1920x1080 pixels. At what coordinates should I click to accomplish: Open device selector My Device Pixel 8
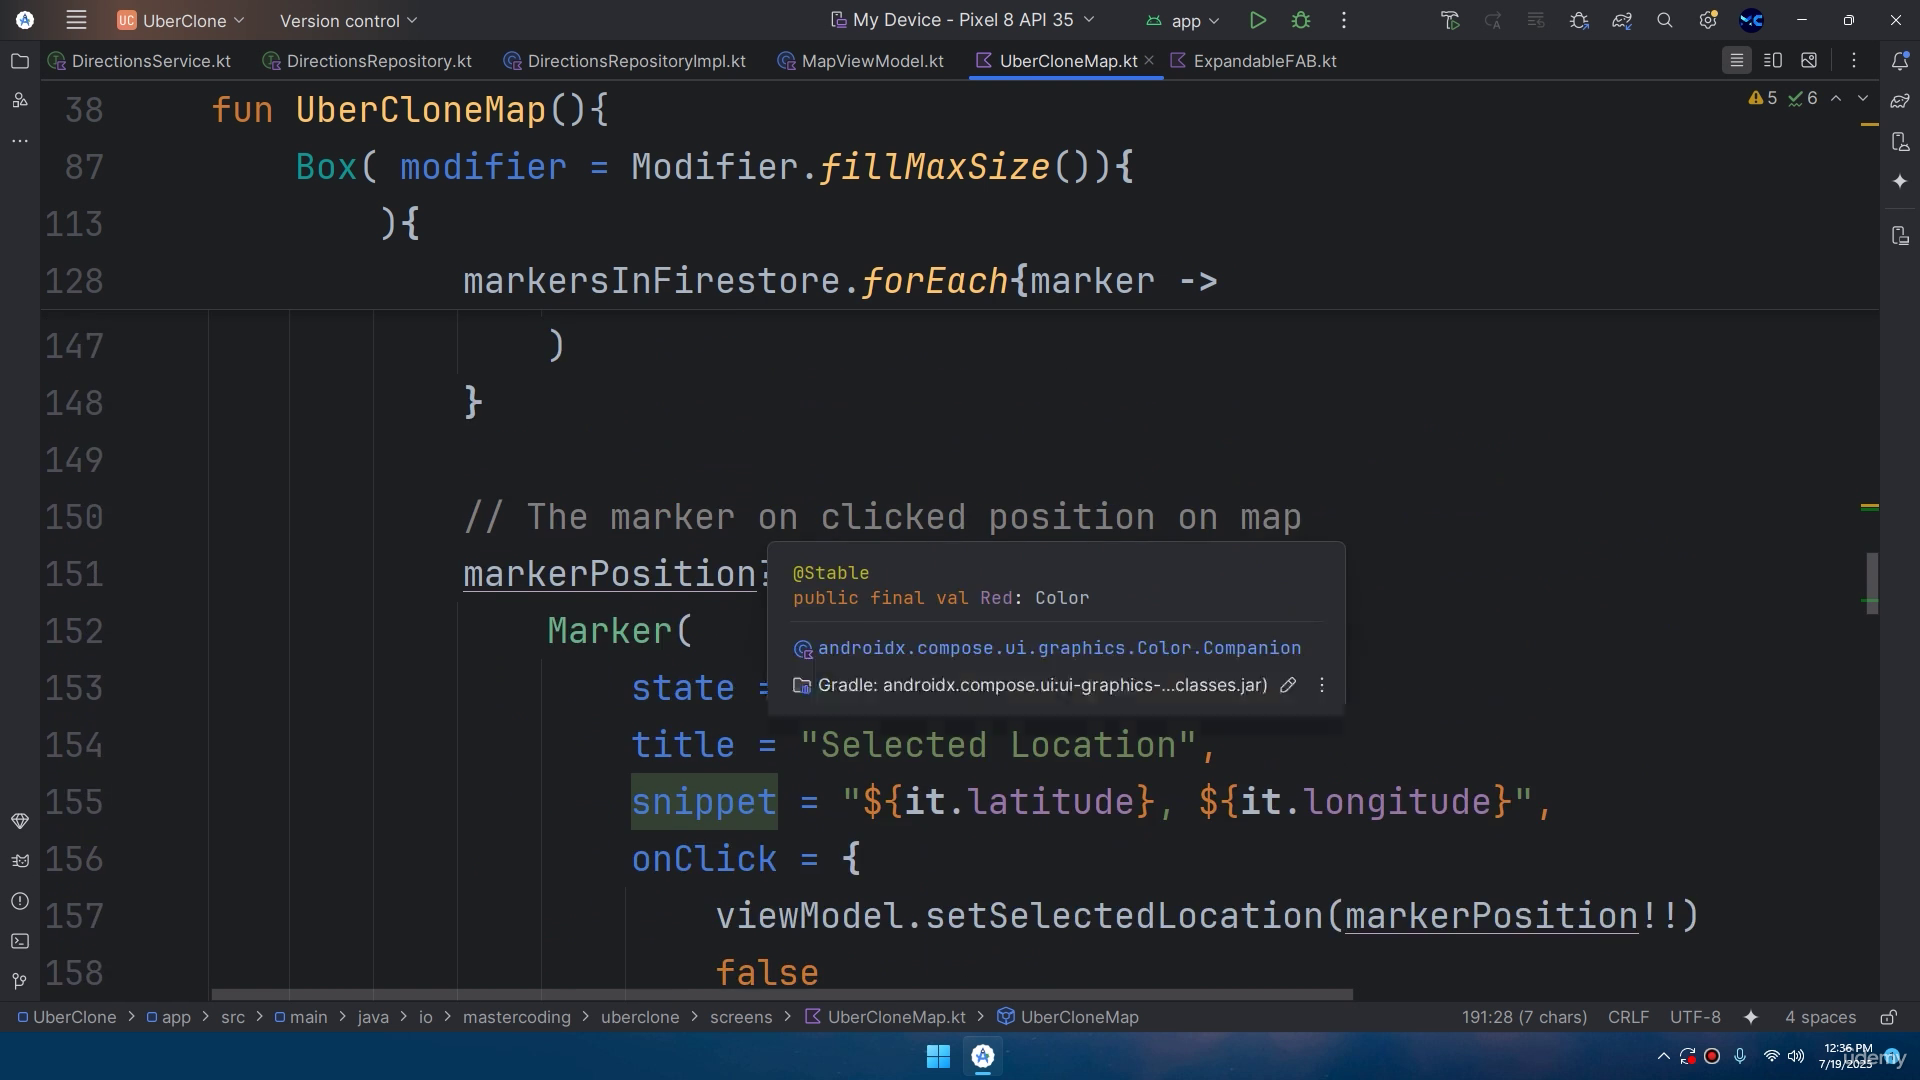[963, 20]
